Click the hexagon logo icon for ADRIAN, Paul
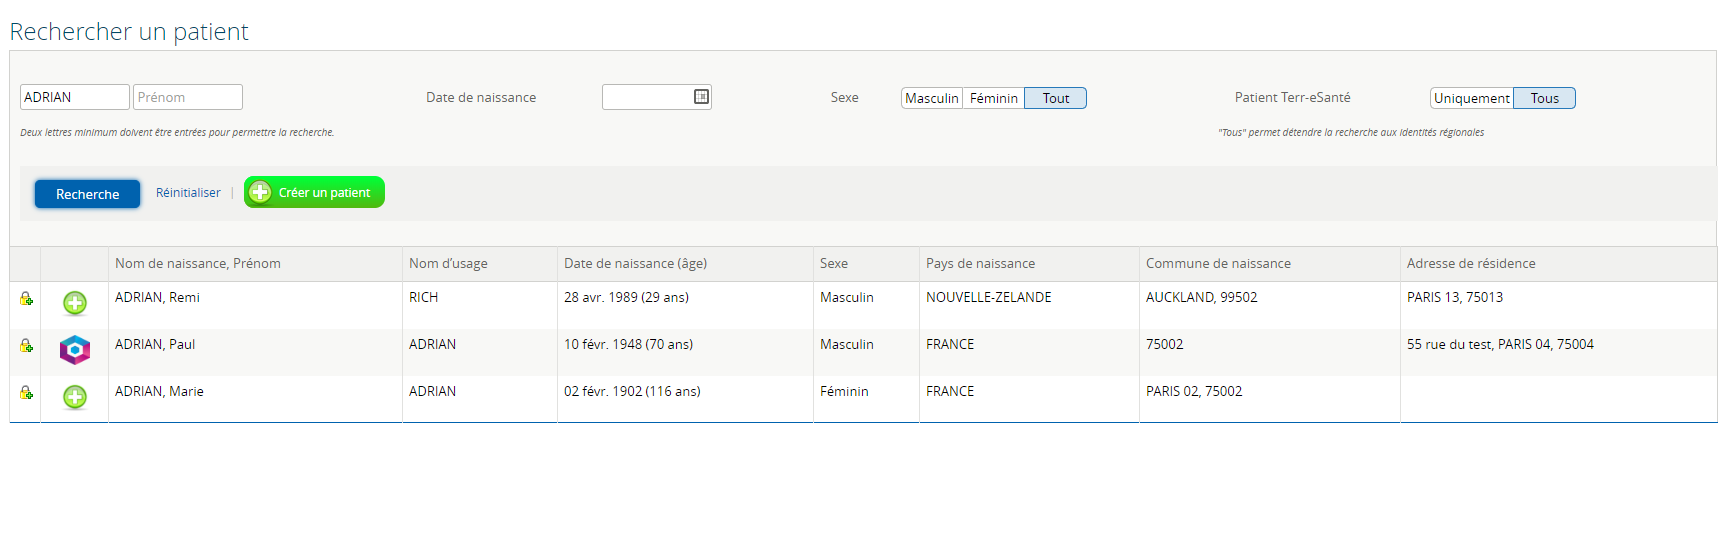Viewport: 1718px width, 548px height. 75,350
